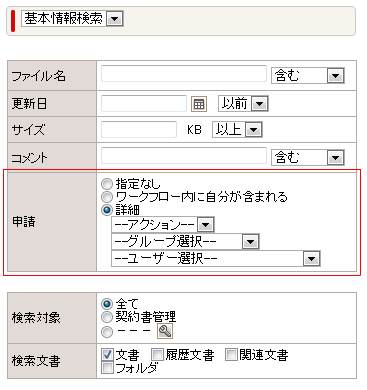Choose 全て as search target

click(x=107, y=304)
